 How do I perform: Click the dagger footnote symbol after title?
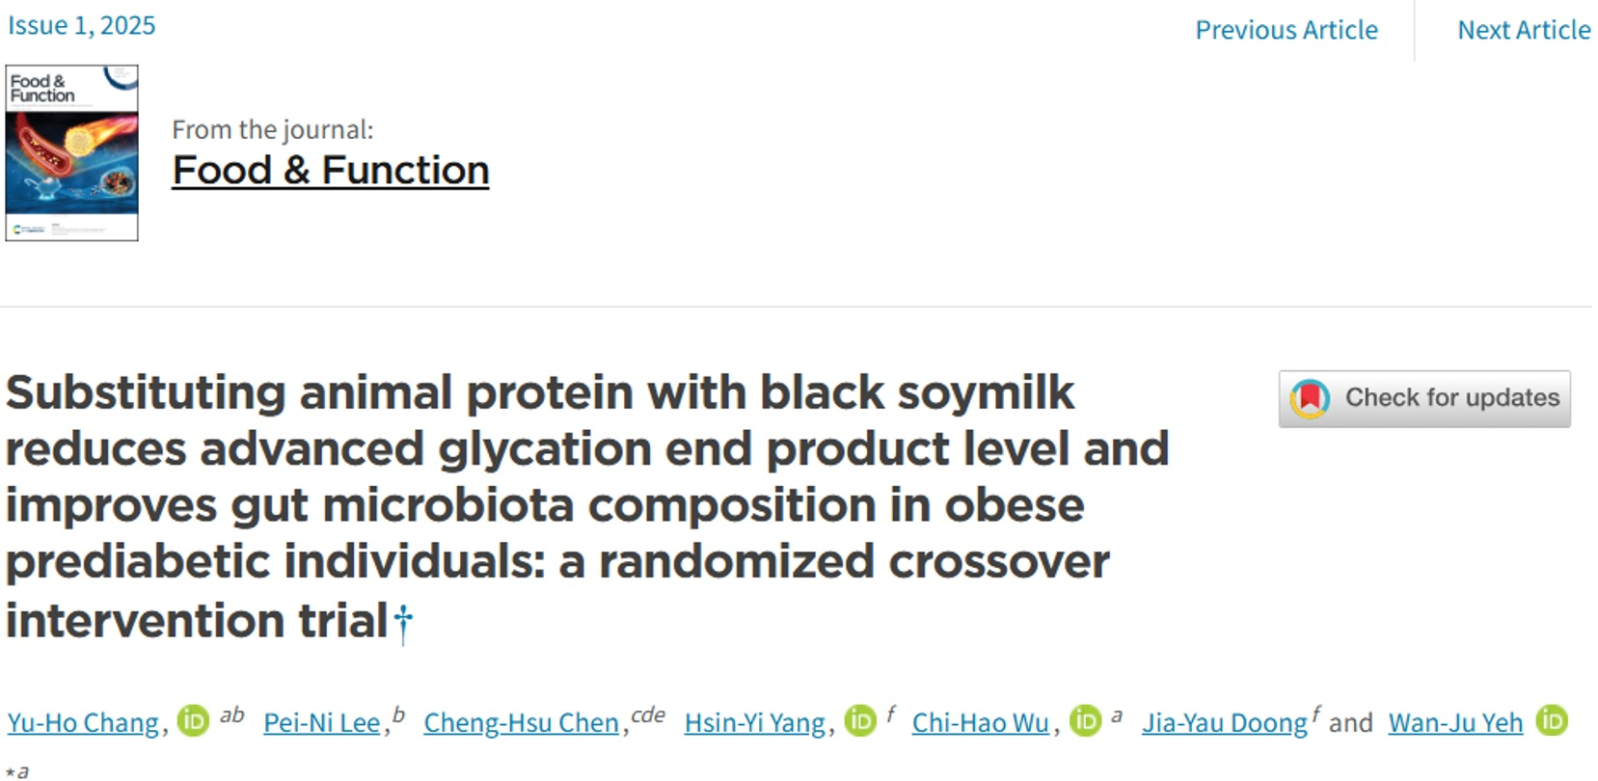[403, 622]
